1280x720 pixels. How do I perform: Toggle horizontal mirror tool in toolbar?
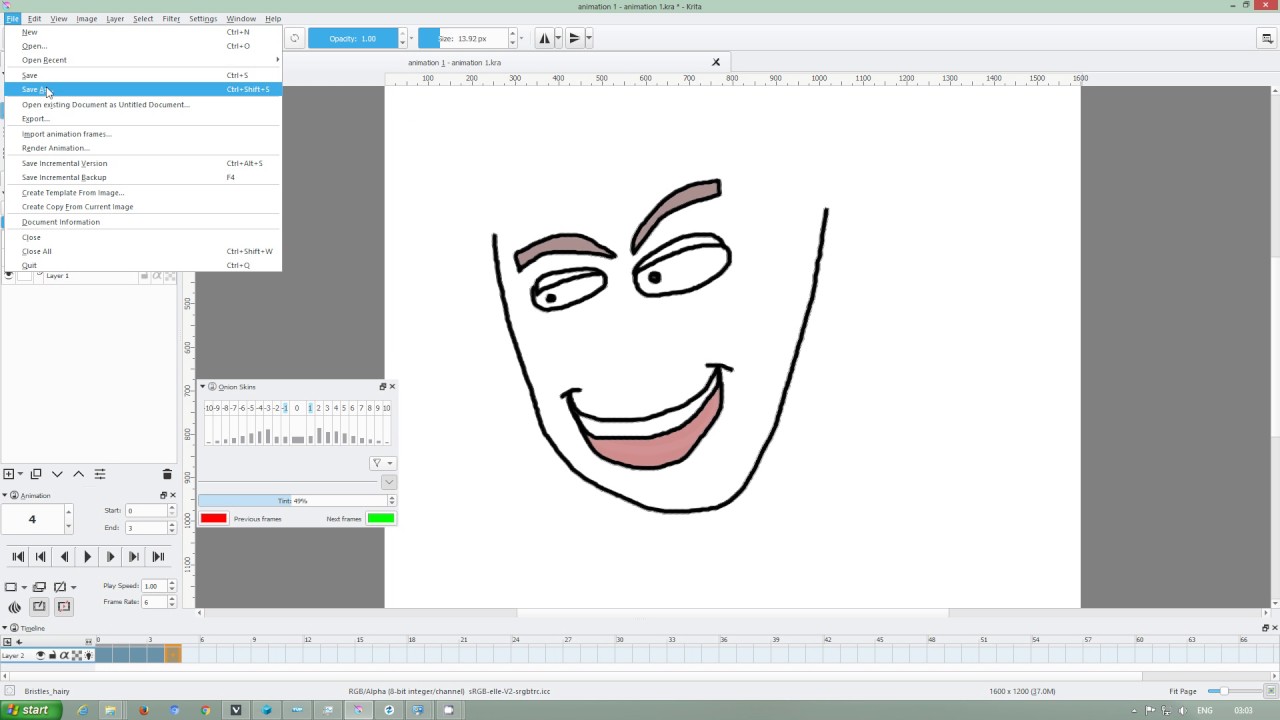545,38
